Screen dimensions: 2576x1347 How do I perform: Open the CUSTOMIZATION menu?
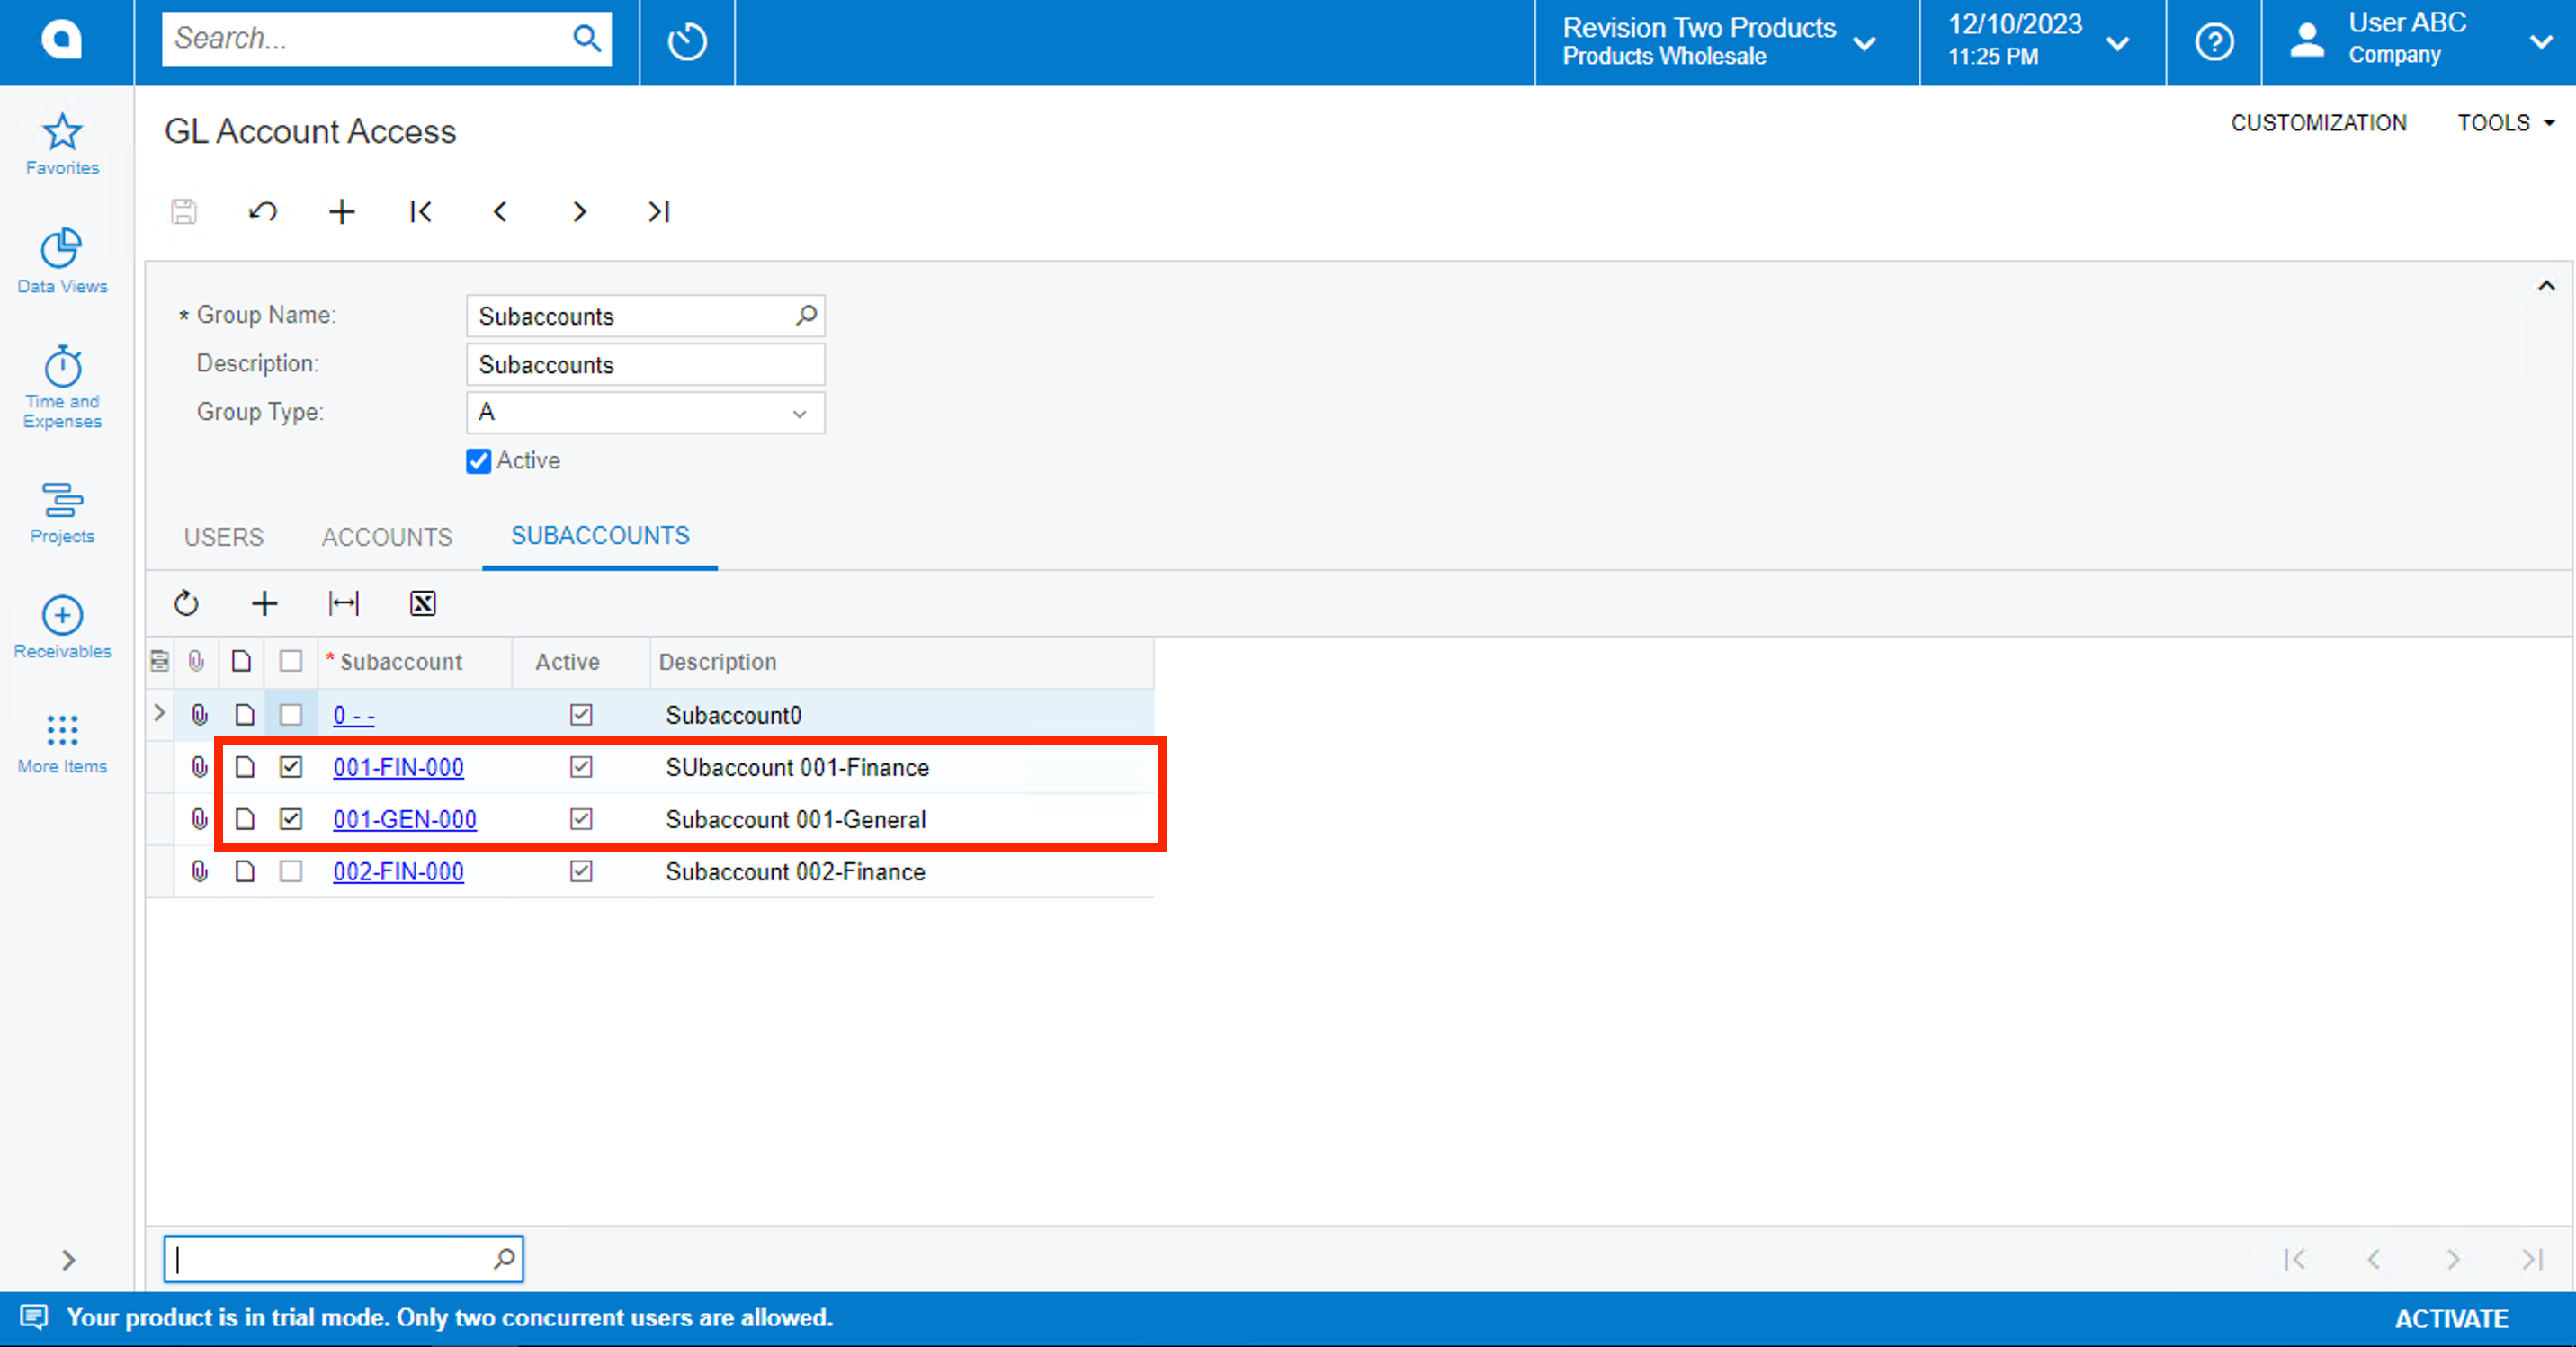(2318, 123)
